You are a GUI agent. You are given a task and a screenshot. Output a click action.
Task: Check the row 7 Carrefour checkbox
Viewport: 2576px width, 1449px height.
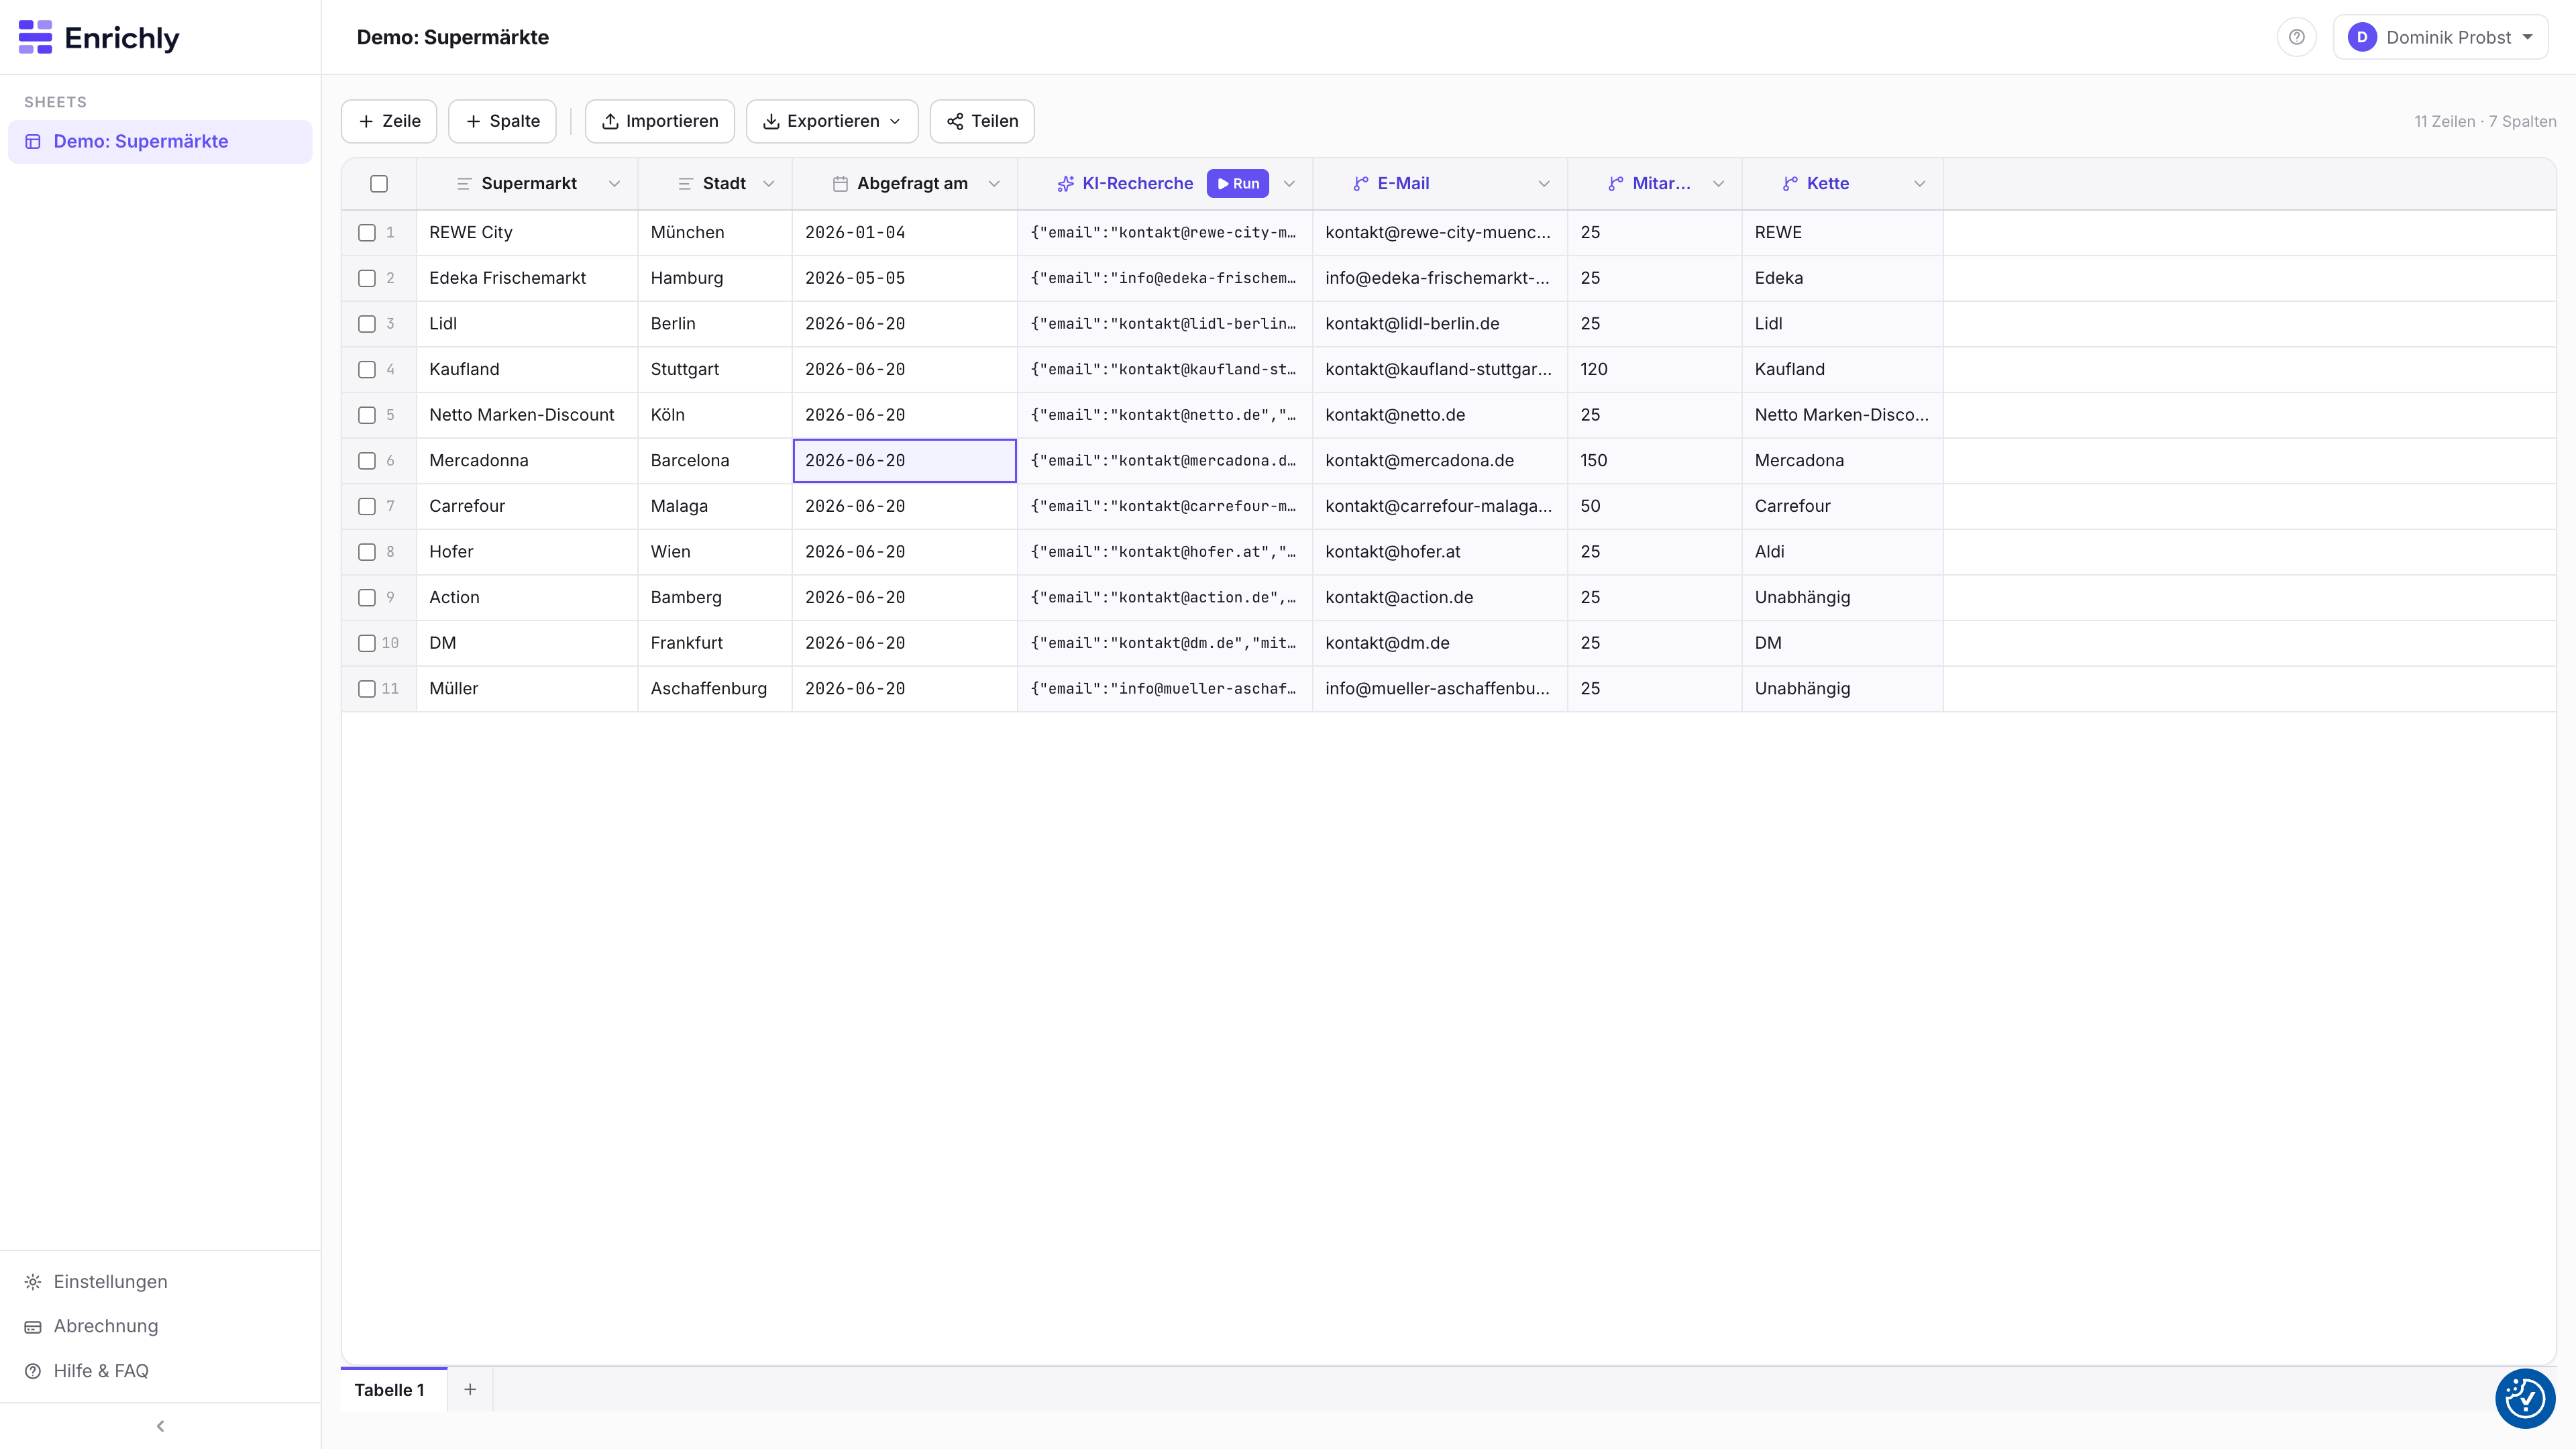(x=367, y=507)
